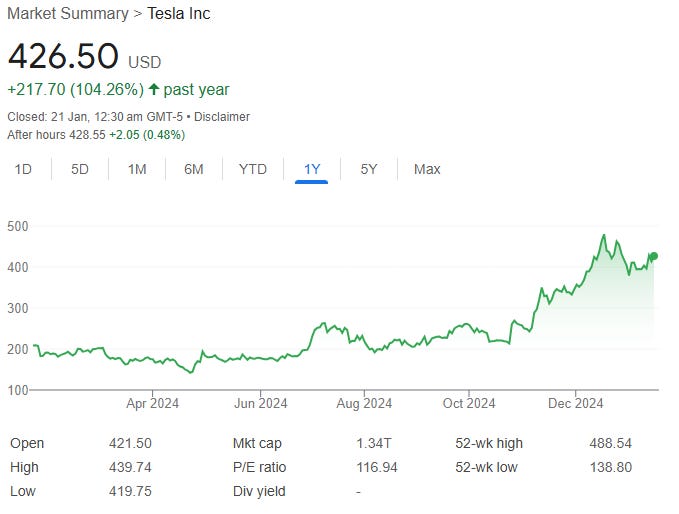Click the Oct 2024 axis label

pos(469,404)
